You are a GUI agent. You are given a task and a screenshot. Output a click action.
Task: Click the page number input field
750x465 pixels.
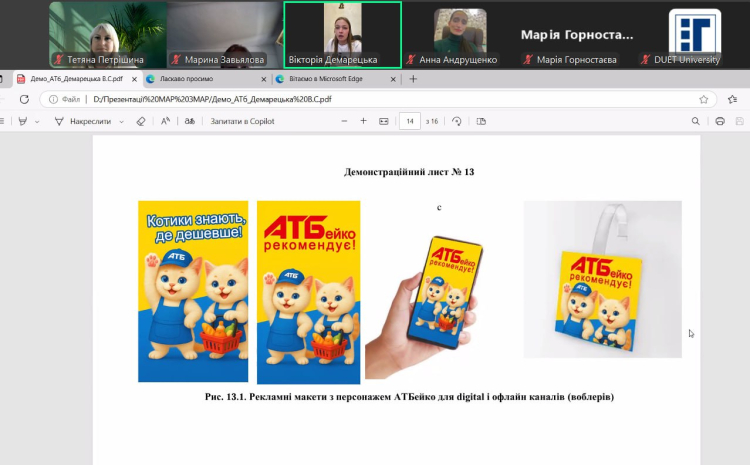[x=410, y=121]
